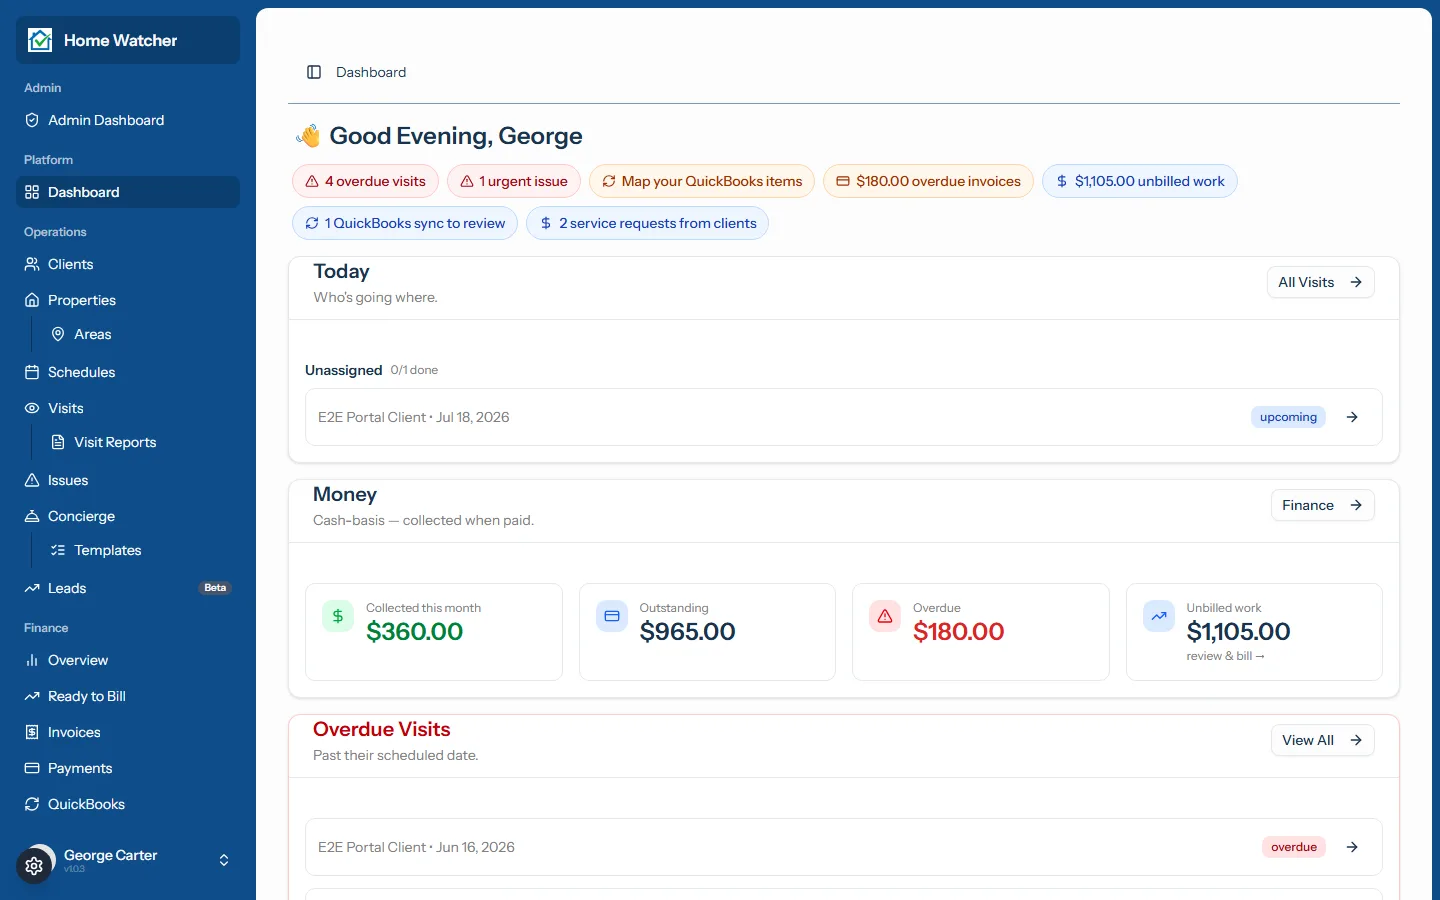Click the red Overdue alert icon
The image size is (1440, 900).
point(885,616)
